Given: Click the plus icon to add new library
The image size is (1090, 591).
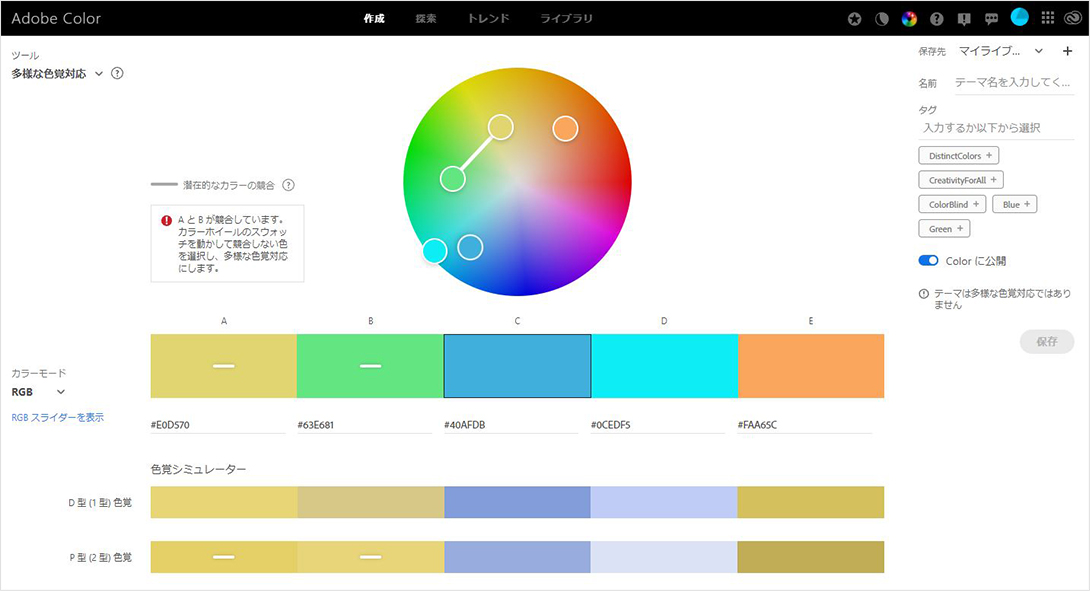Looking at the screenshot, I should click(1067, 51).
